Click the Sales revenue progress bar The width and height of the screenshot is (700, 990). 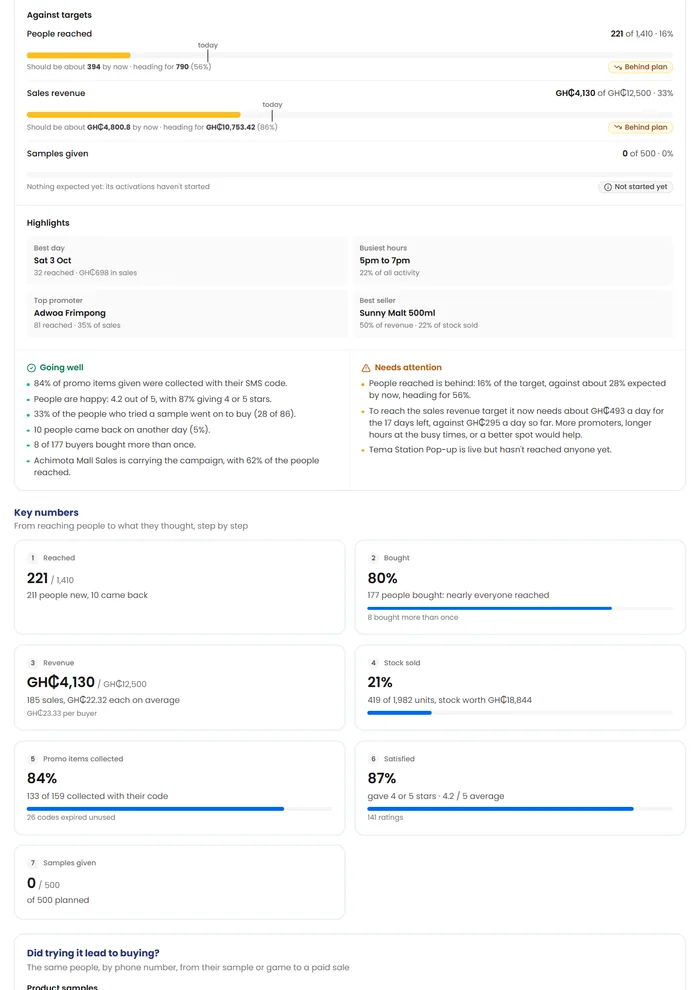pyautogui.click(x=350, y=115)
